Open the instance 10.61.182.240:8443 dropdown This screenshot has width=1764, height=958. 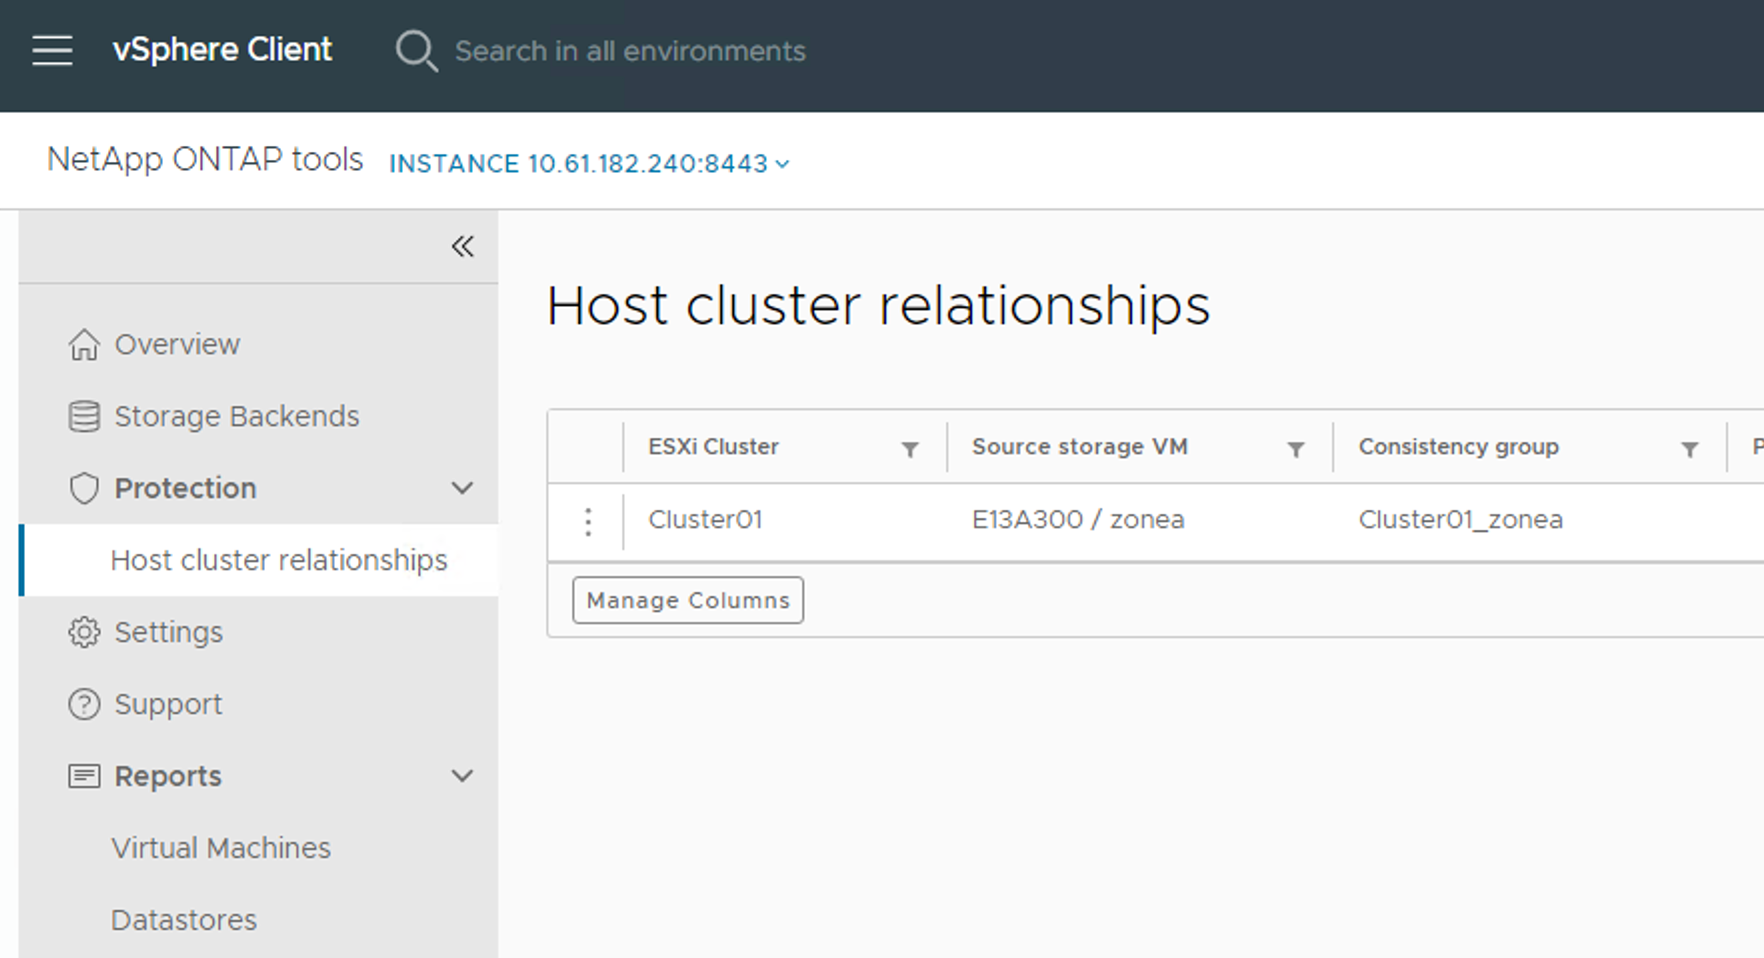click(589, 164)
